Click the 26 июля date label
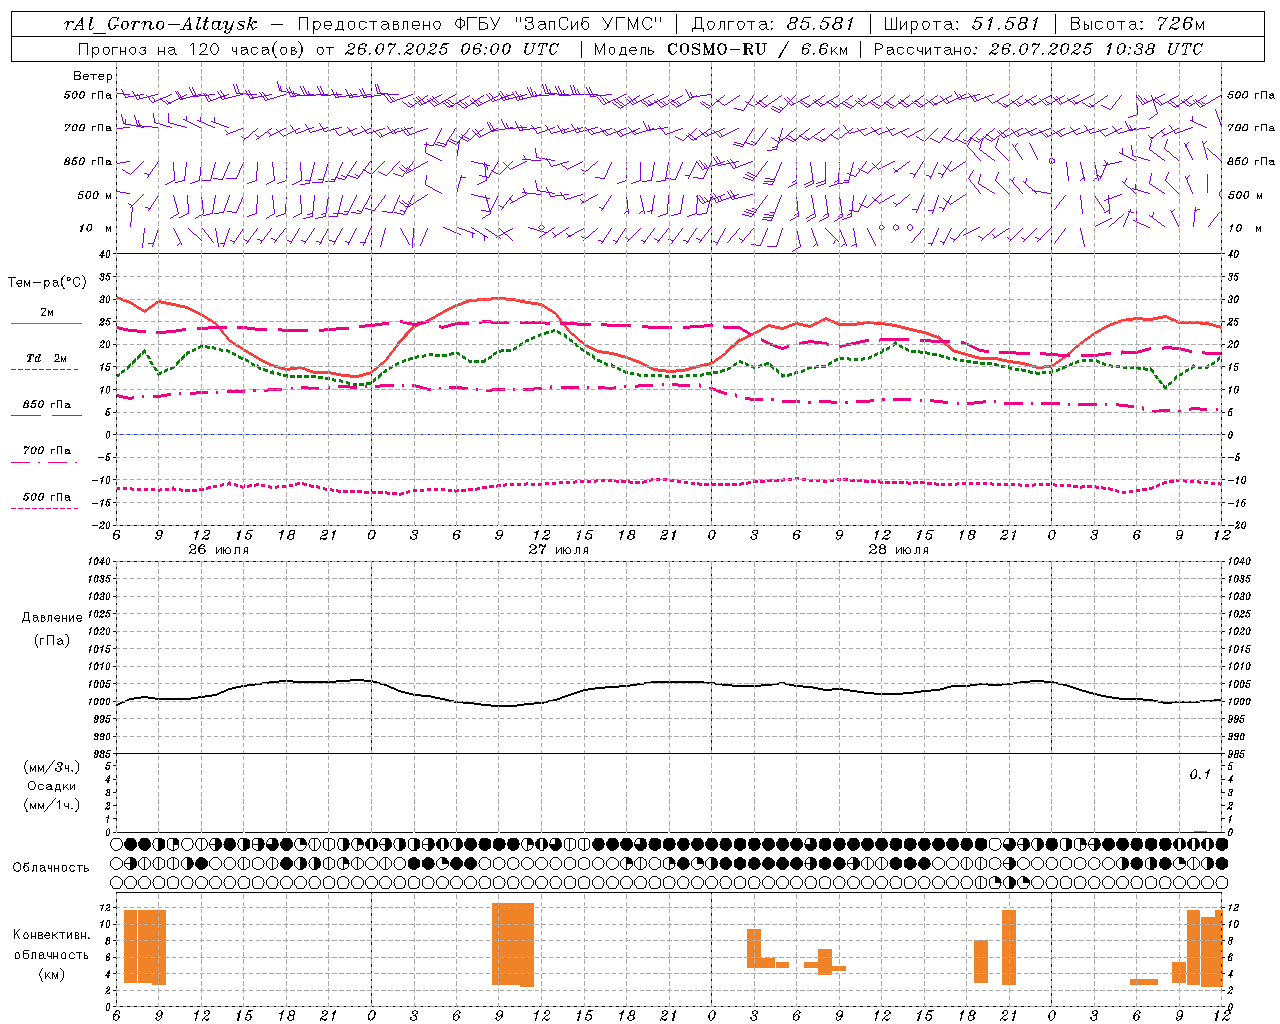1280x1024 pixels. click(x=219, y=550)
